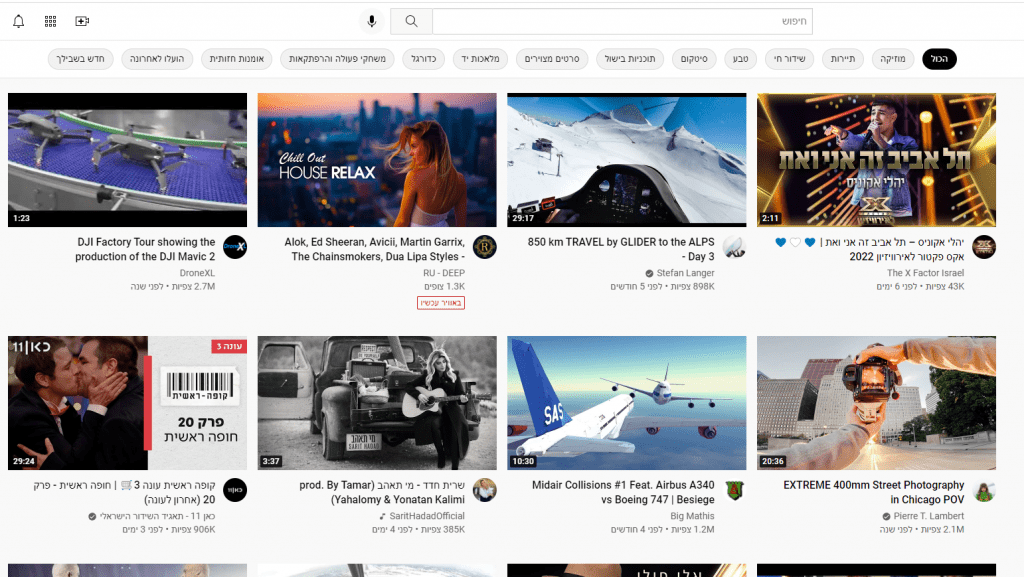Open the YouTube apps grid
The image size is (1024, 577).
point(50,21)
